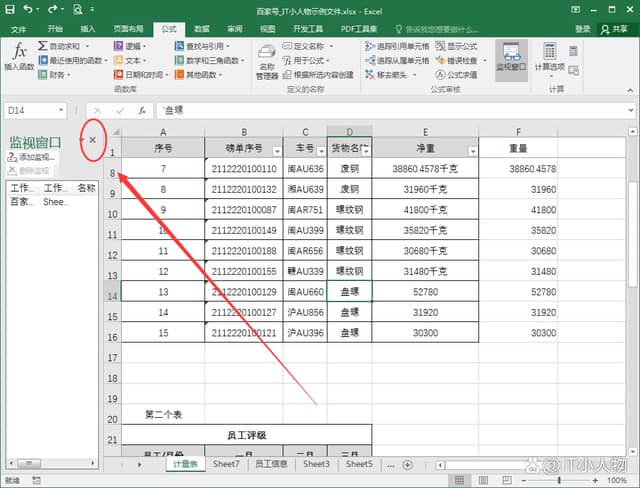Image resolution: width=640 pixels, height=488 pixels.
Task: Click cell containing 2112220100129
Action: [244, 291]
